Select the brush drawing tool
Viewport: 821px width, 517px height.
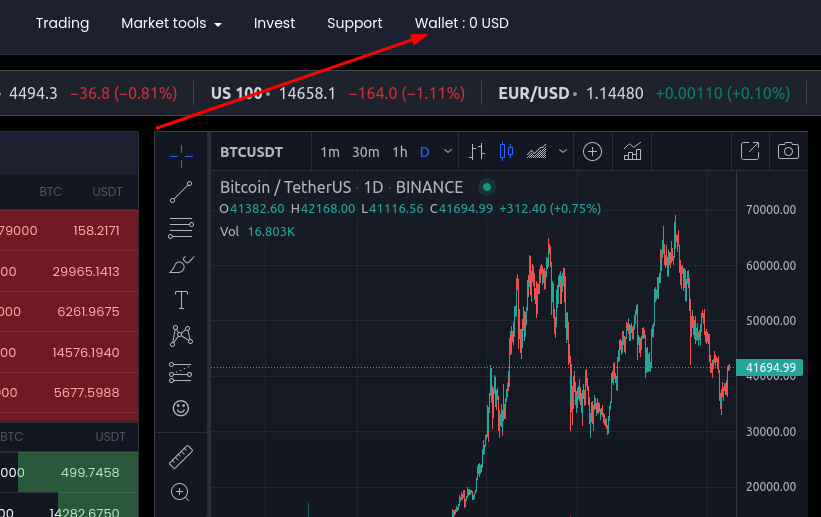coord(181,264)
